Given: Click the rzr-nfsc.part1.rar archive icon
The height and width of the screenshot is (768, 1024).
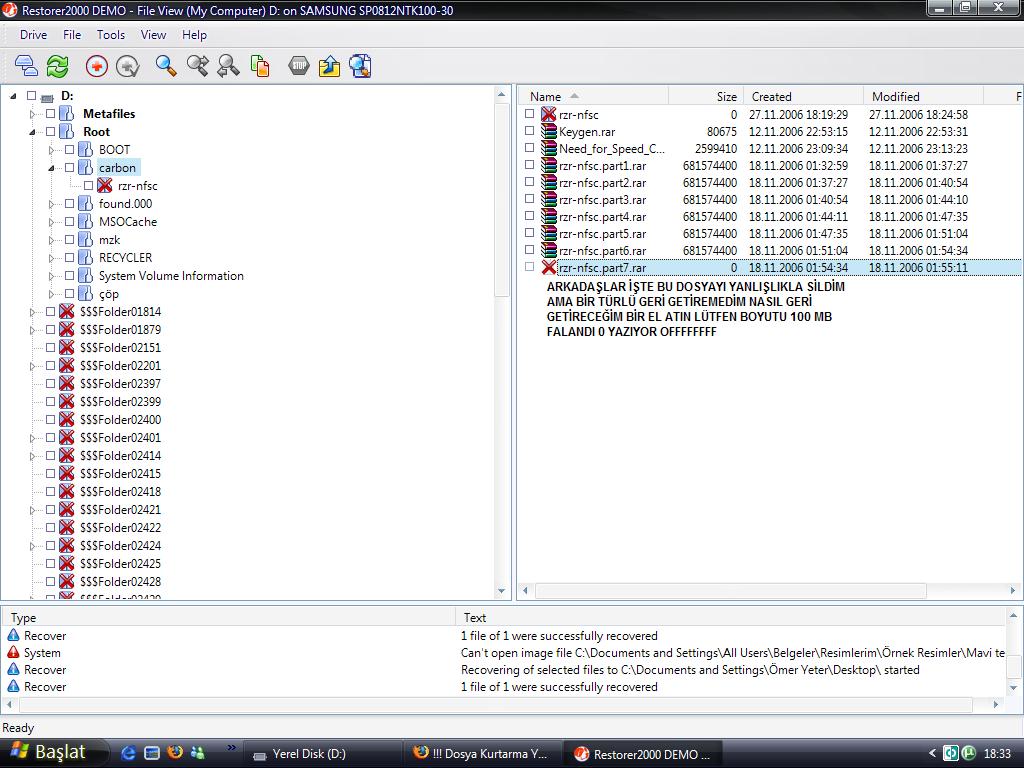Looking at the screenshot, I should (x=549, y=165).
